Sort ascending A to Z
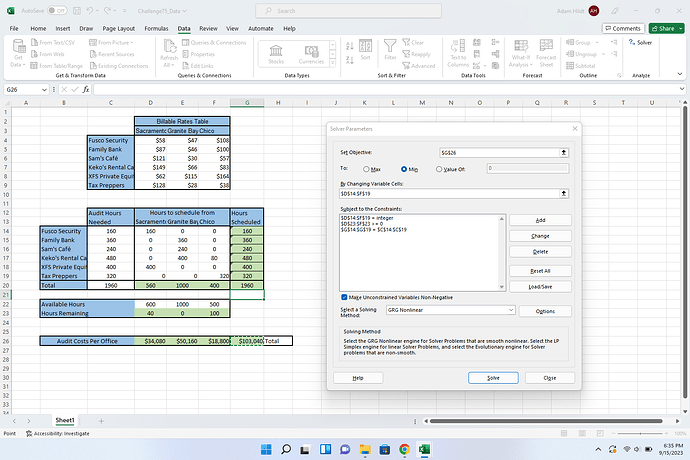The height and width of the screenshot is (460, 690). coord(350,46)
